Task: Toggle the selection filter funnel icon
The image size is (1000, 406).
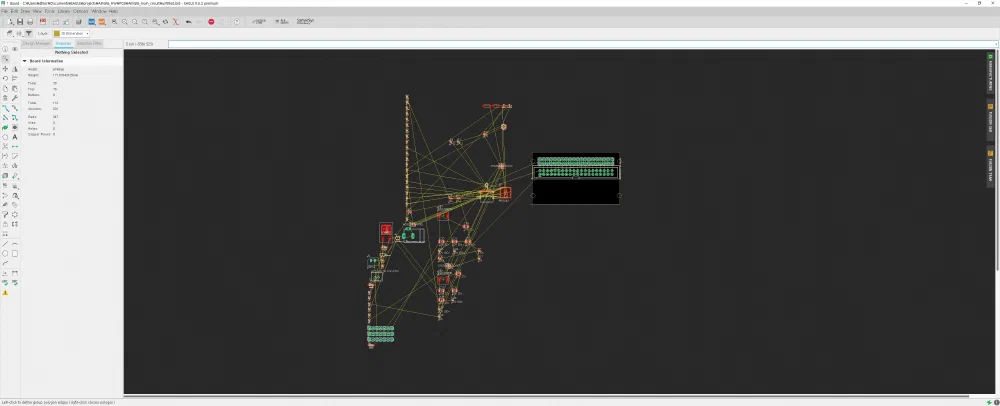Action: 29,33
